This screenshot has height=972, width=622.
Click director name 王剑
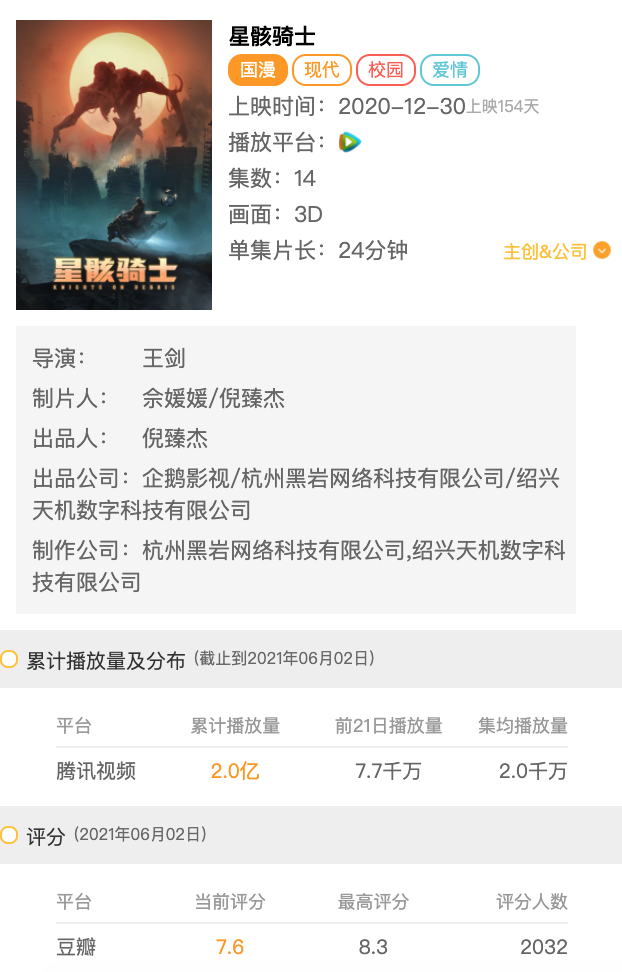tap(164, 358)
